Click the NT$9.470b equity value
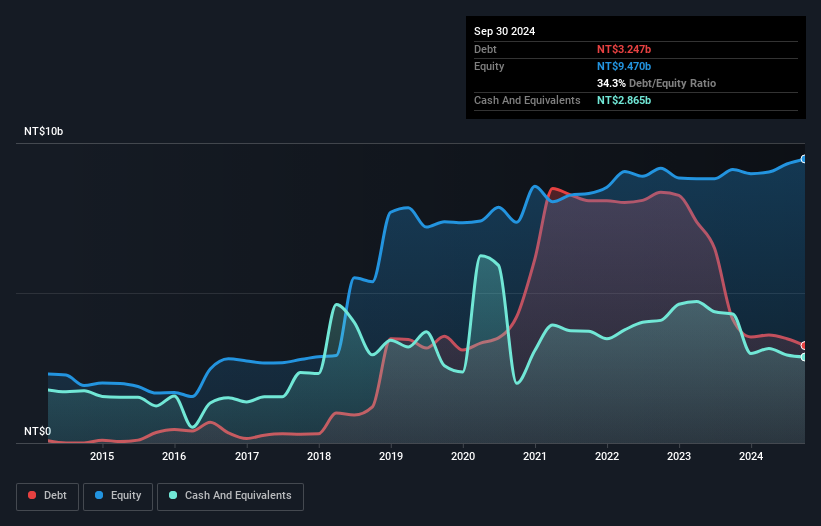821x526 pixels. [624, 66]
